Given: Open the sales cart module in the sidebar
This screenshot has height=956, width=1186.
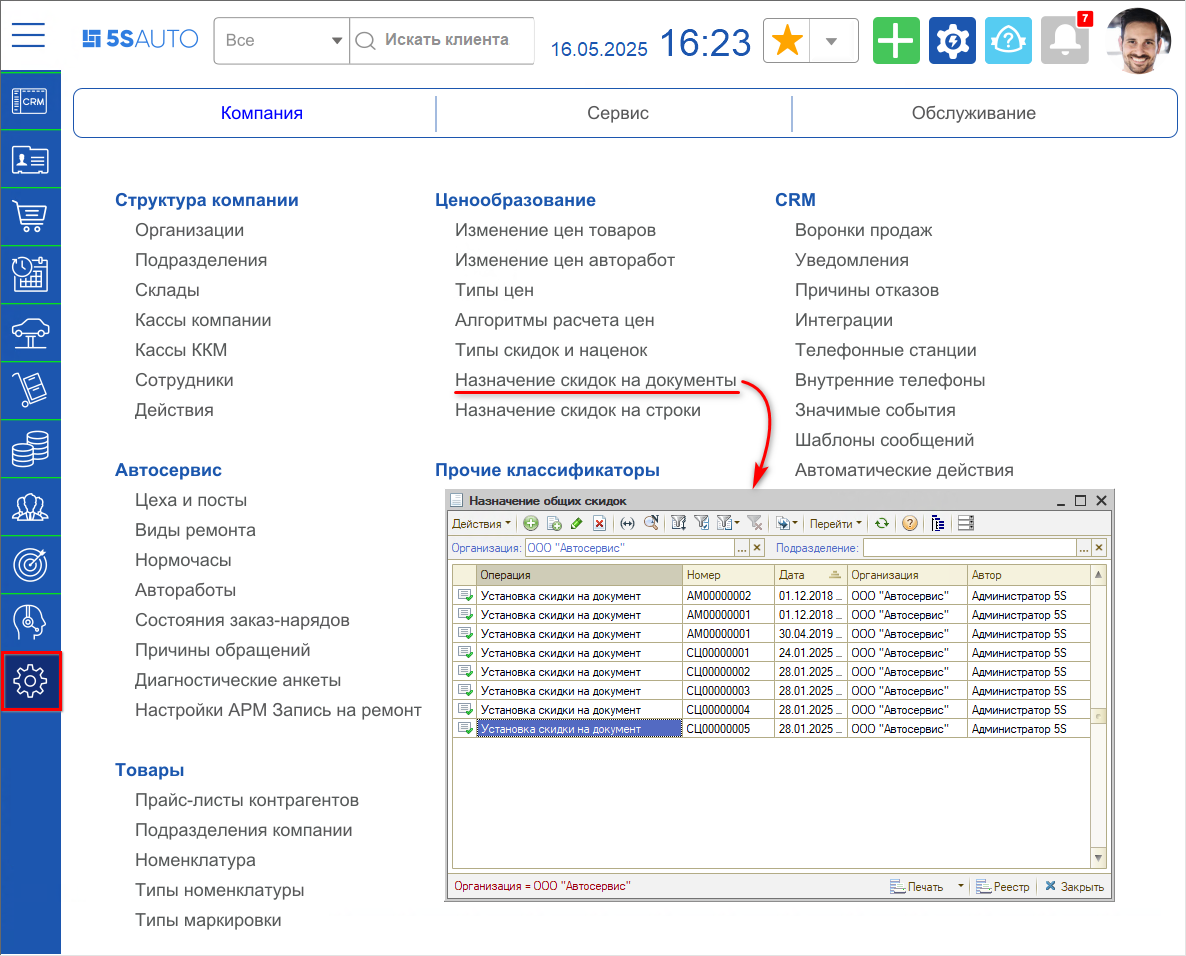Looking at the screenshot, I should [x=30, y=217].
